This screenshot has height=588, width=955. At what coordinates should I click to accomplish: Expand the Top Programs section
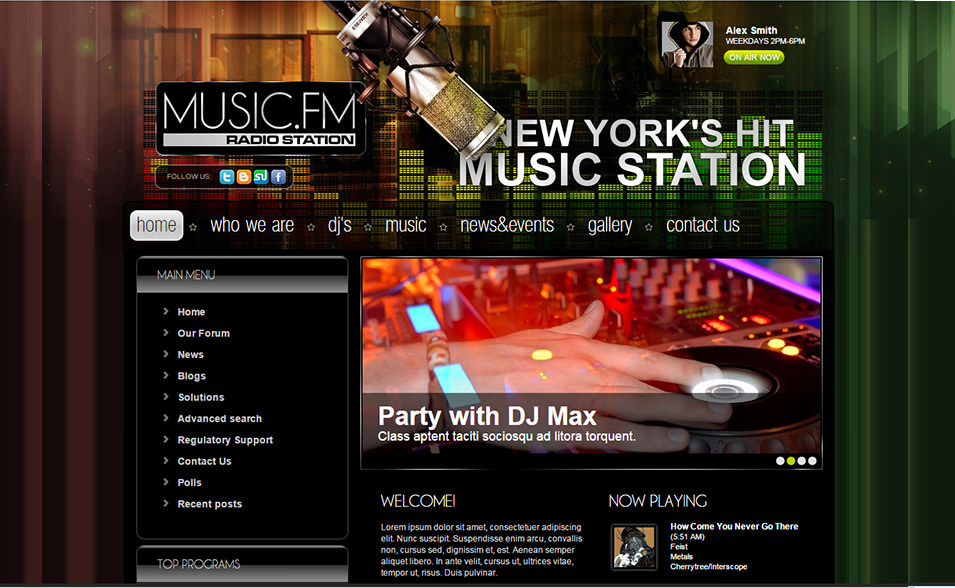[197, 564]
